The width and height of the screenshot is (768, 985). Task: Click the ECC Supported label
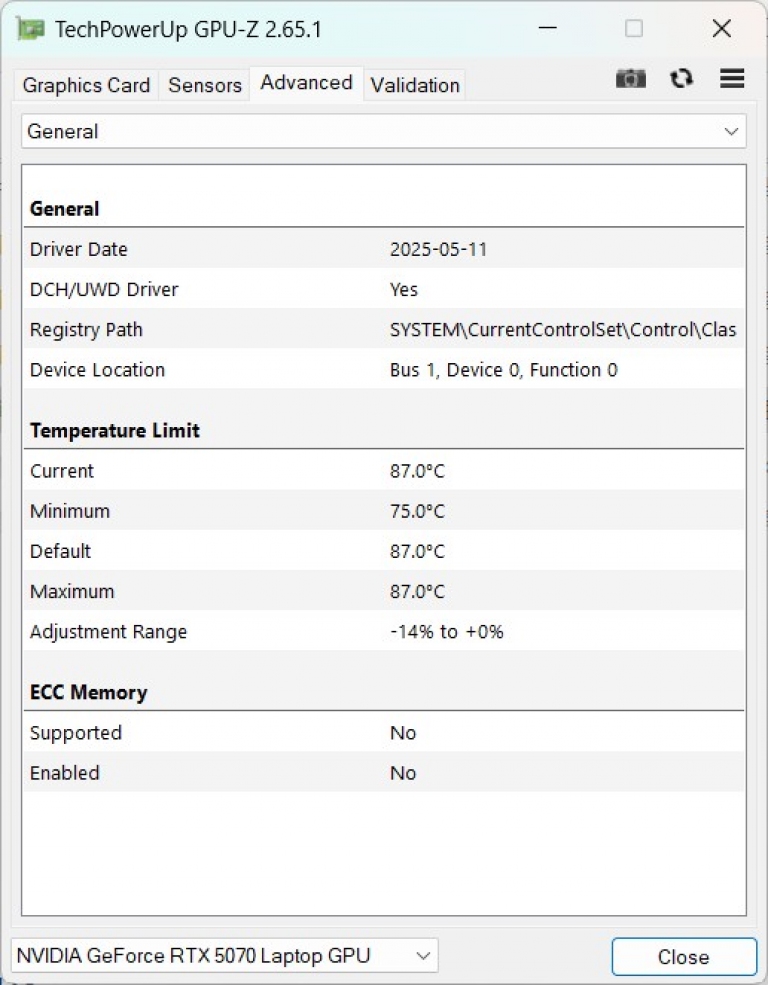76,733
